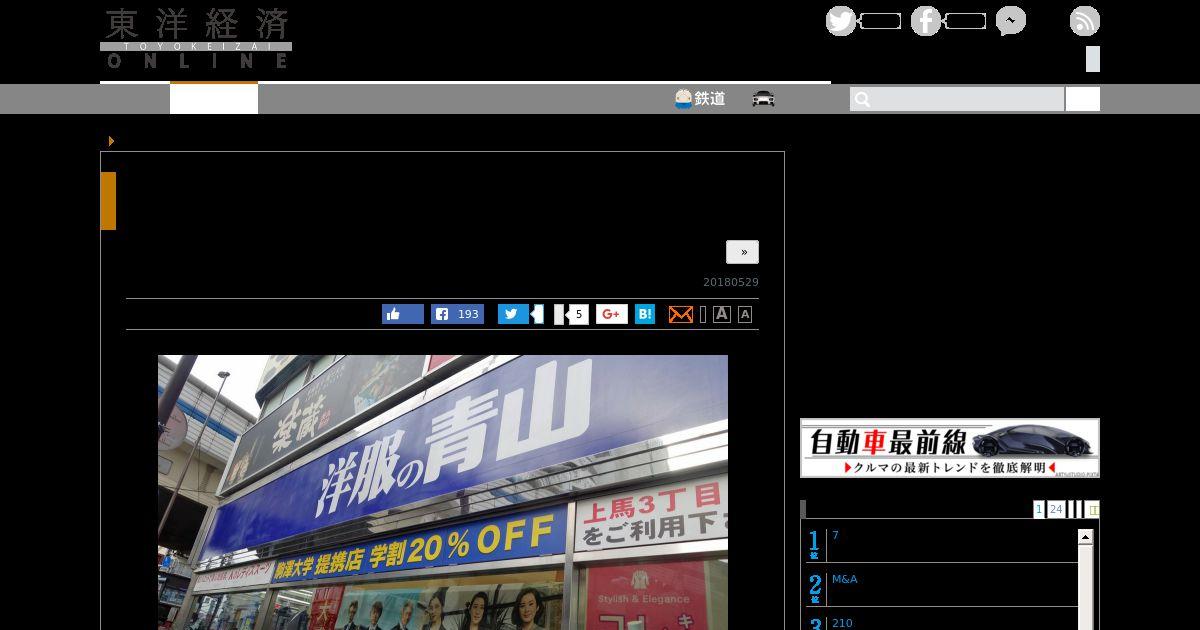
Task: Click the orange breadcrumb arrow marker
Action: pos(111,141)
